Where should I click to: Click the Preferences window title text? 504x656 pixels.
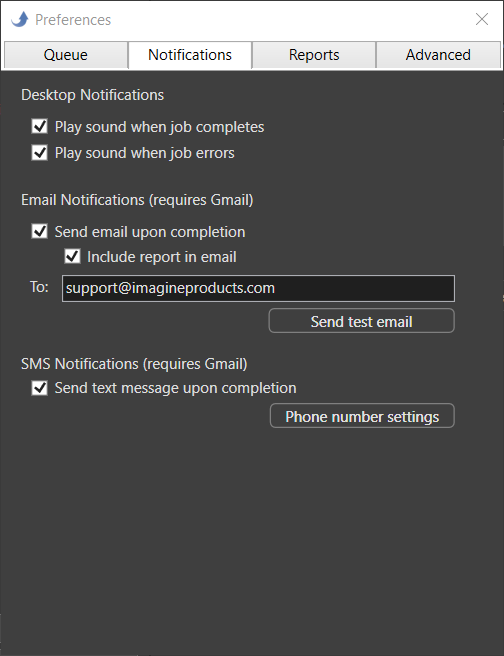[x=73, y=20]
